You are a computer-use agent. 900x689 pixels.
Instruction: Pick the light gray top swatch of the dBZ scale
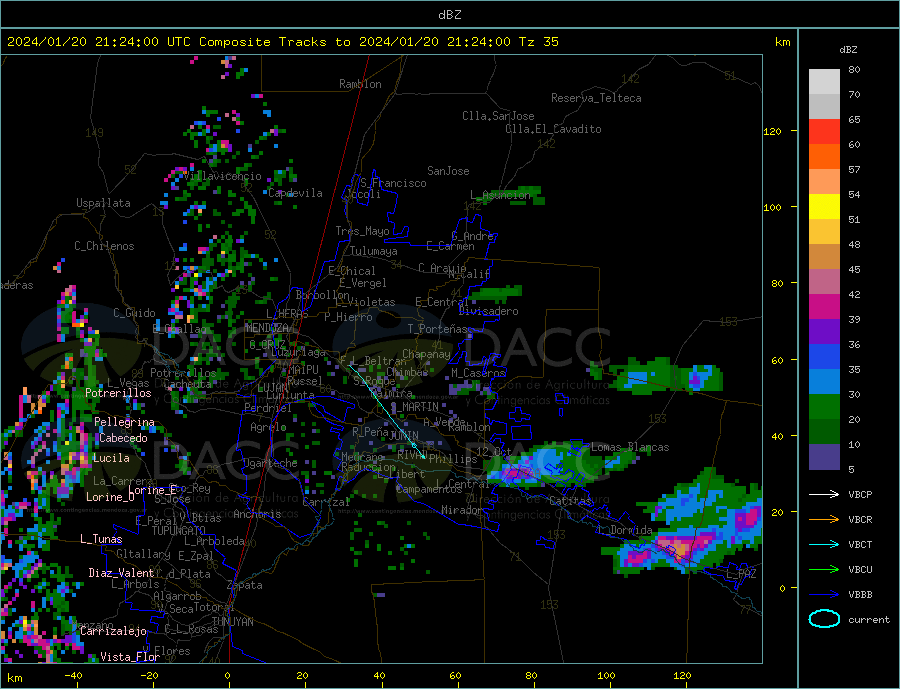coord(824,82)
